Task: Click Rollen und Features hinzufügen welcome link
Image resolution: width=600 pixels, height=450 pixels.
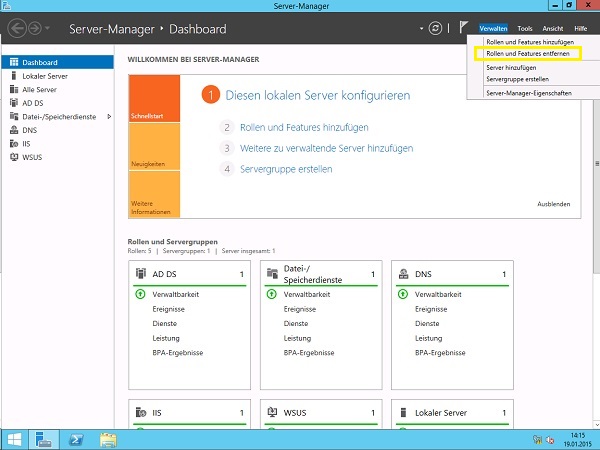Action: pyautogui.click(x=304, y=127)
